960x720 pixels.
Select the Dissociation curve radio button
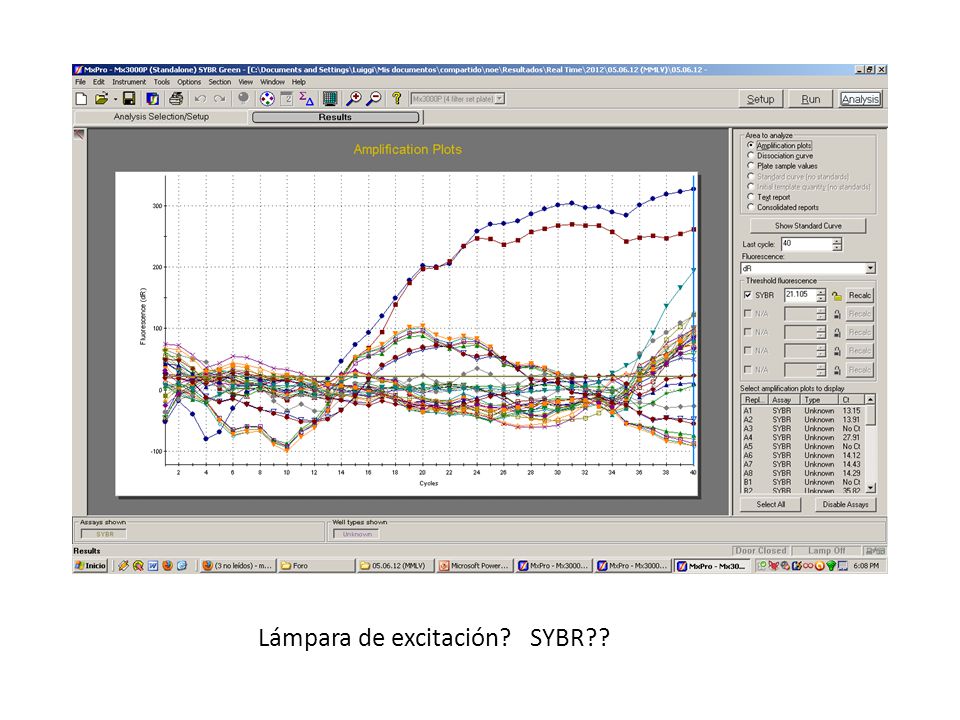751,156
